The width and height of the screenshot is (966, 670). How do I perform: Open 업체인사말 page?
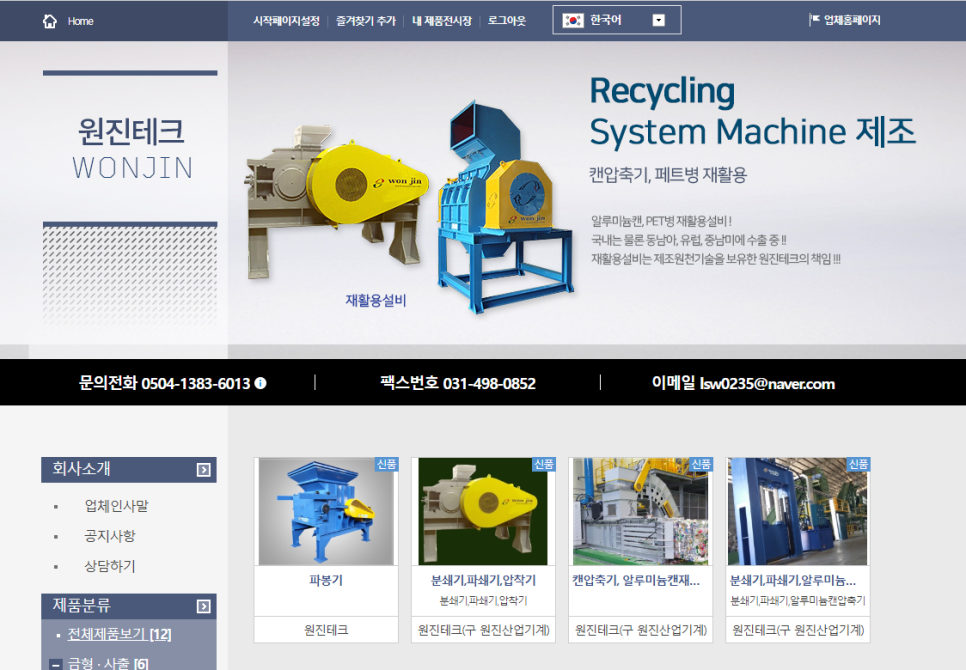116,506
